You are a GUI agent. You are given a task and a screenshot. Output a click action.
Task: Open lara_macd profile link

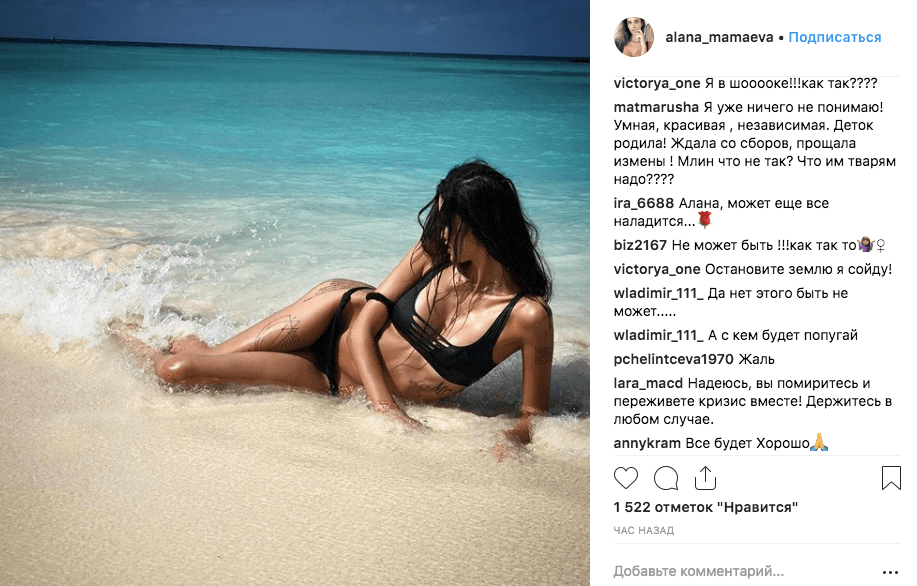pos(648,384)
